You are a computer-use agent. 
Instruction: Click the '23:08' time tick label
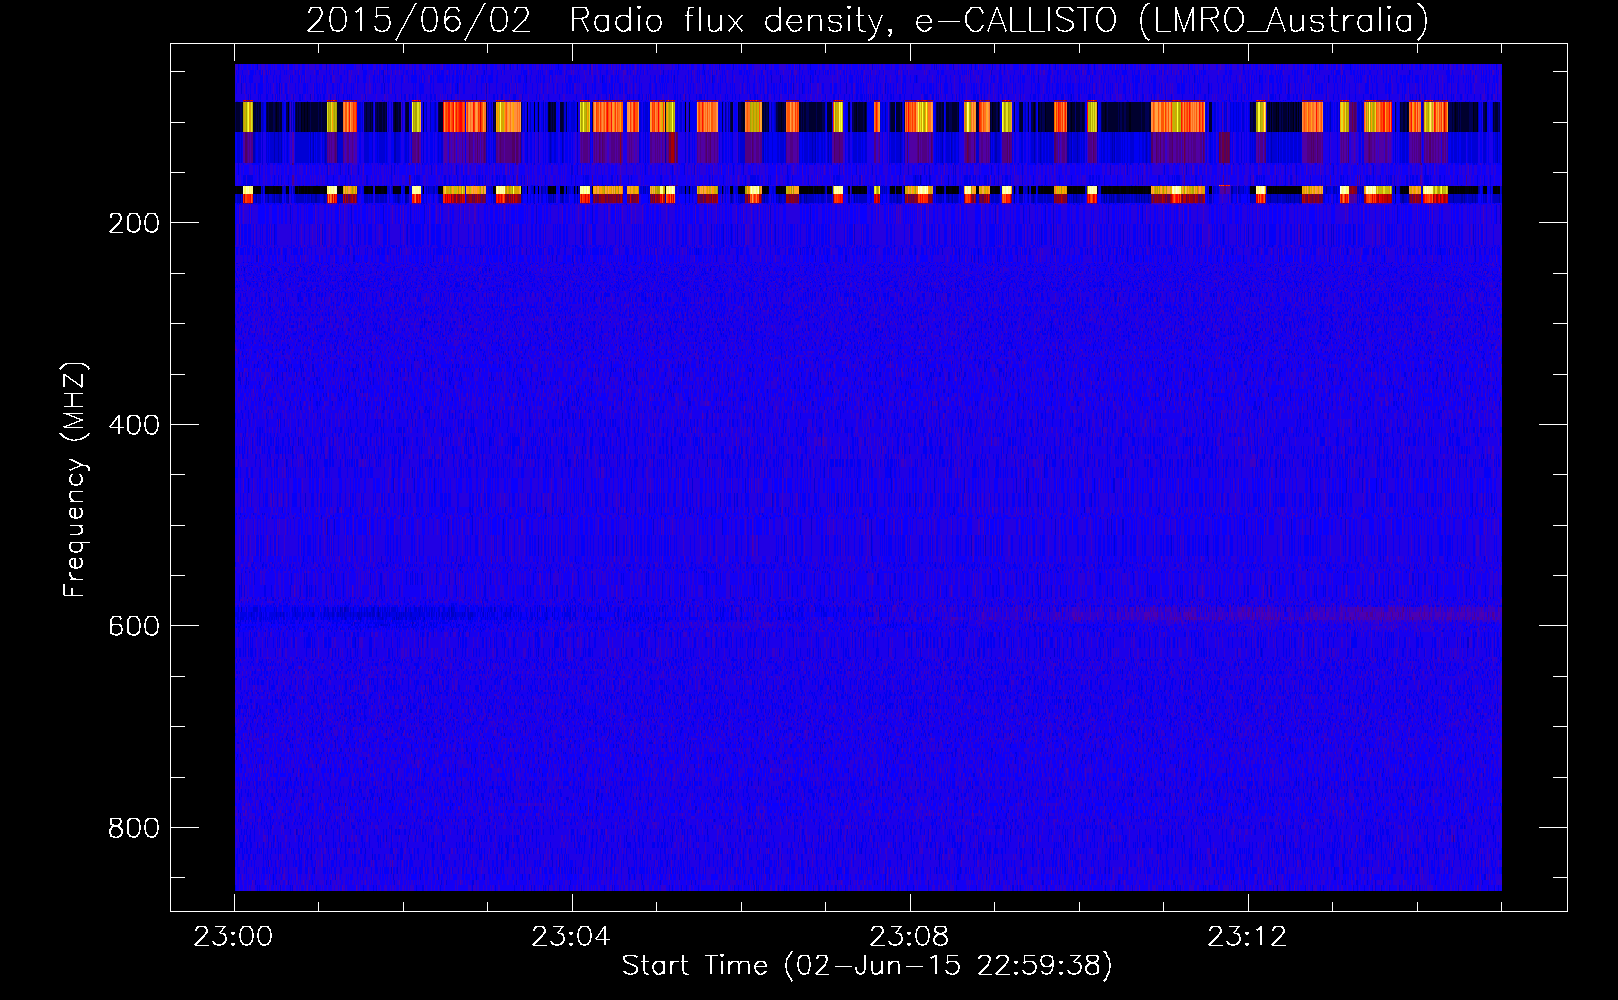(x=909, y=937)
